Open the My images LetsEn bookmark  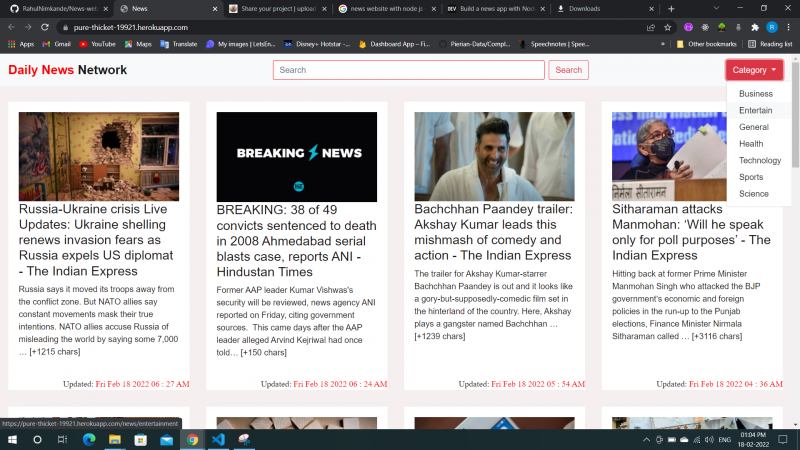pyautogui.click(x=241, y=44)
